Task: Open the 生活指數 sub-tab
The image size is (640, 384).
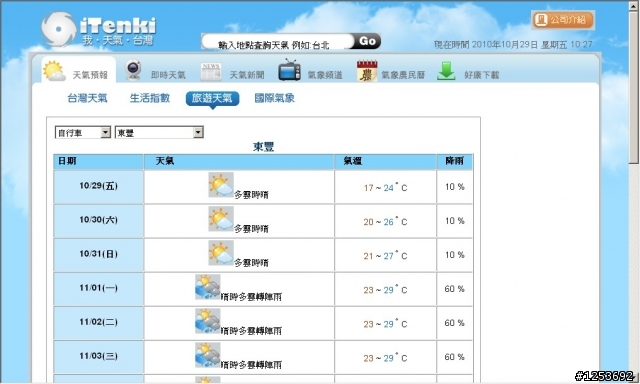Action: pos(150,98)
